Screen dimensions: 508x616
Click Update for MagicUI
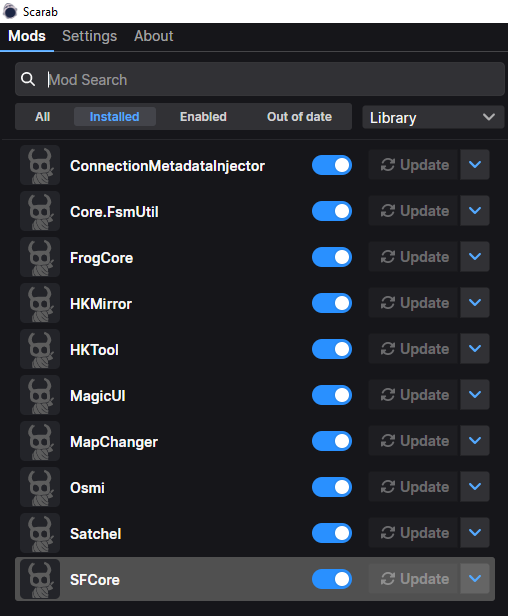click(414, 394)
